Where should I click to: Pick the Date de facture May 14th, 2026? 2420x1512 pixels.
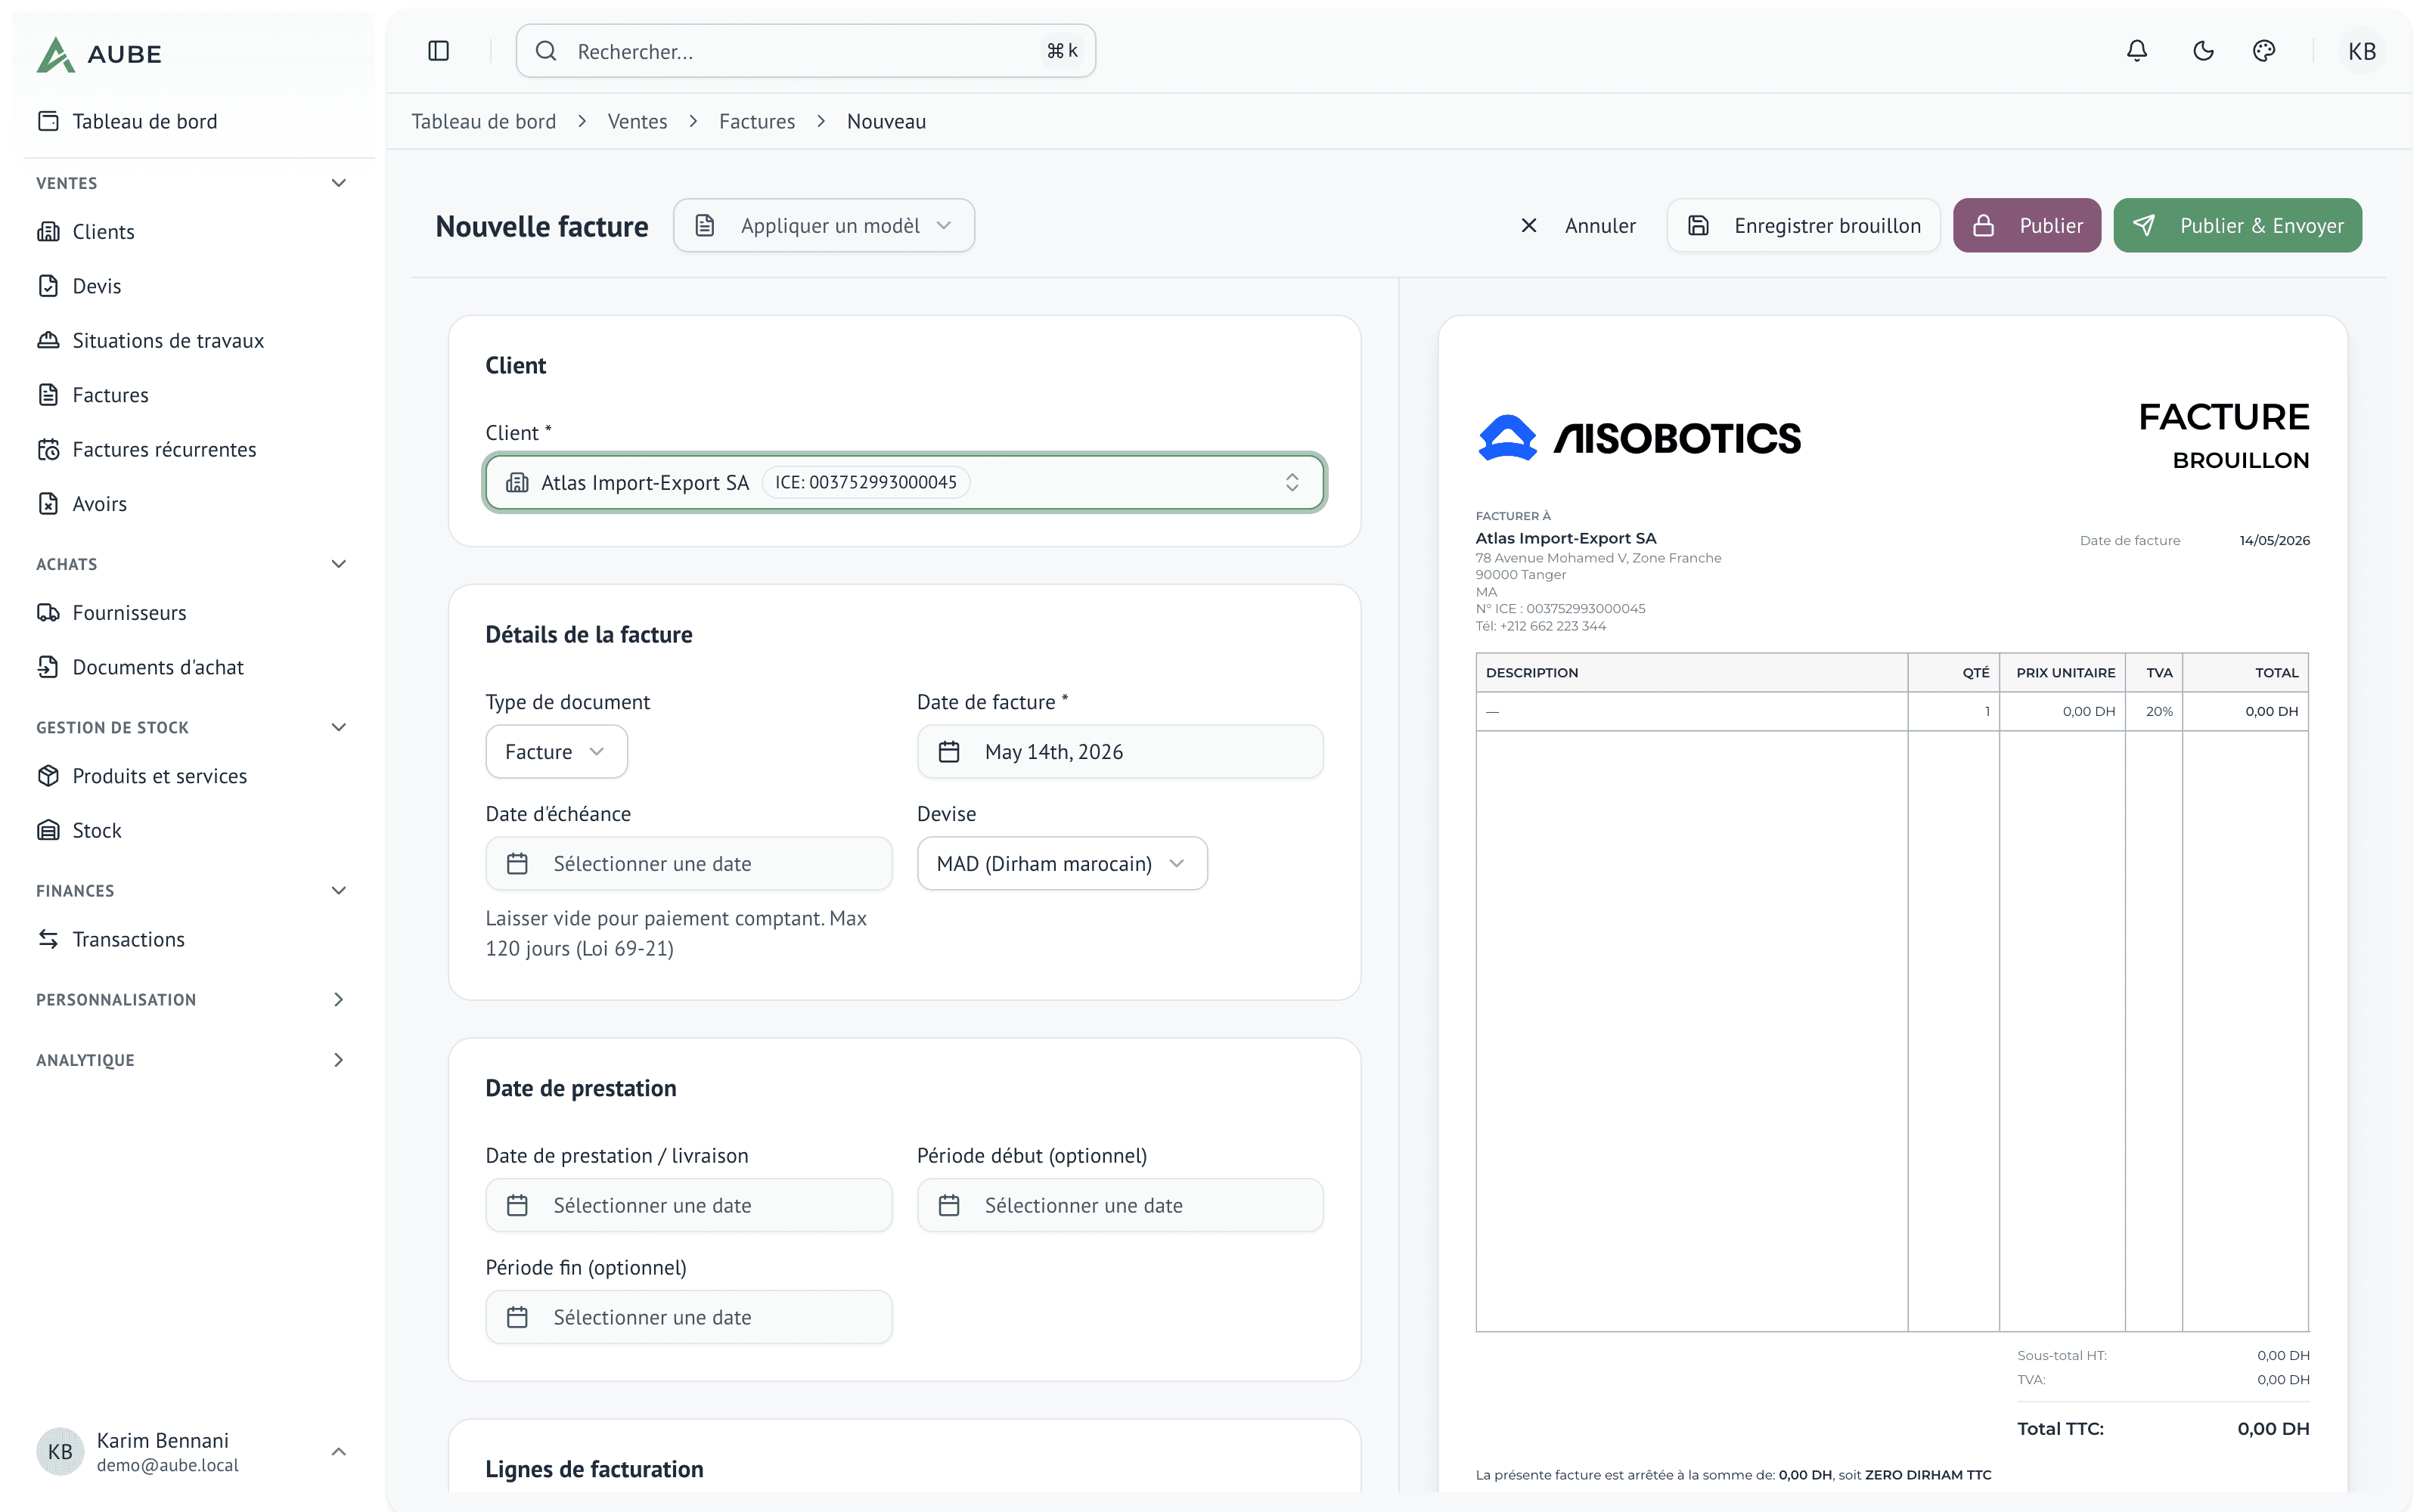1120,752
